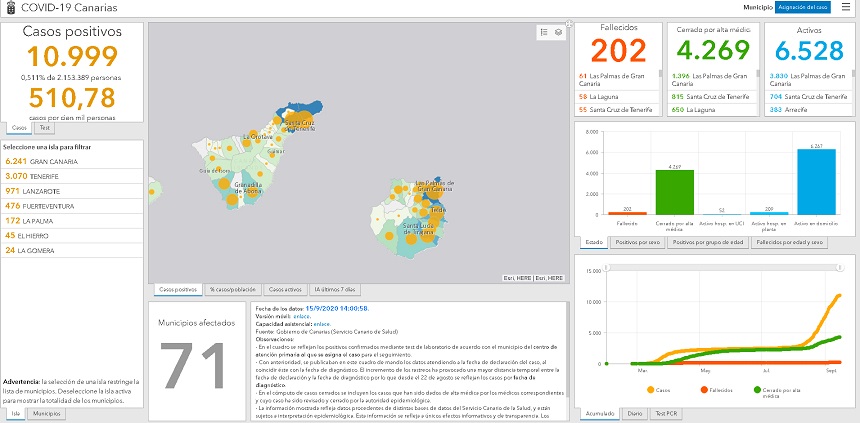The width and height of the screenshot is (860, 423).
Task: Select GRAN CANARIA in the island list
Action: pos(54,160)
